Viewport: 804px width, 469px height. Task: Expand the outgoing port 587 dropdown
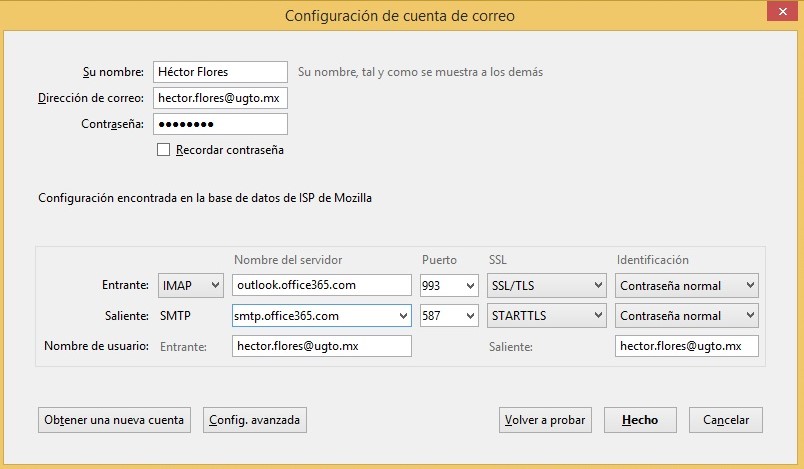[449, 316]
